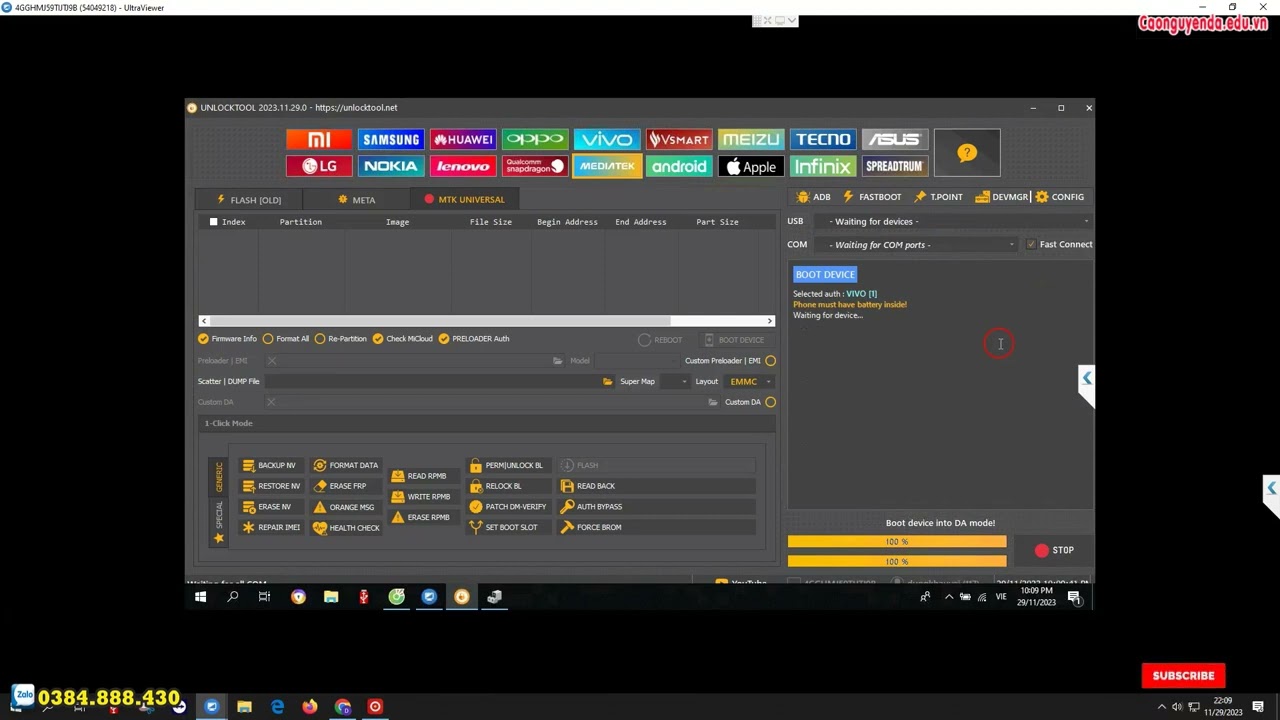Viewport: 1280px width, 720px height.
Task: Click the Scatter file browse folder icon
Action: pyautogui.click(x=607, y=381)
